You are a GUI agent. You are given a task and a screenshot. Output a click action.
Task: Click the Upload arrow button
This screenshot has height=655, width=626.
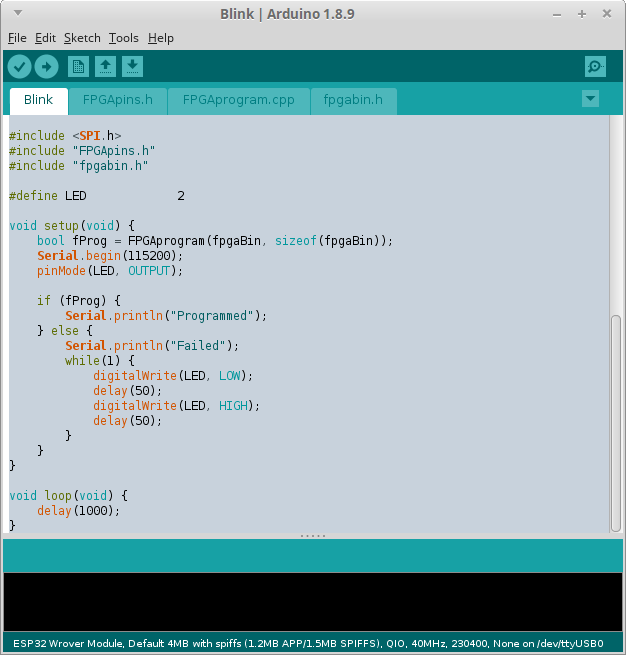click(46, 66)
